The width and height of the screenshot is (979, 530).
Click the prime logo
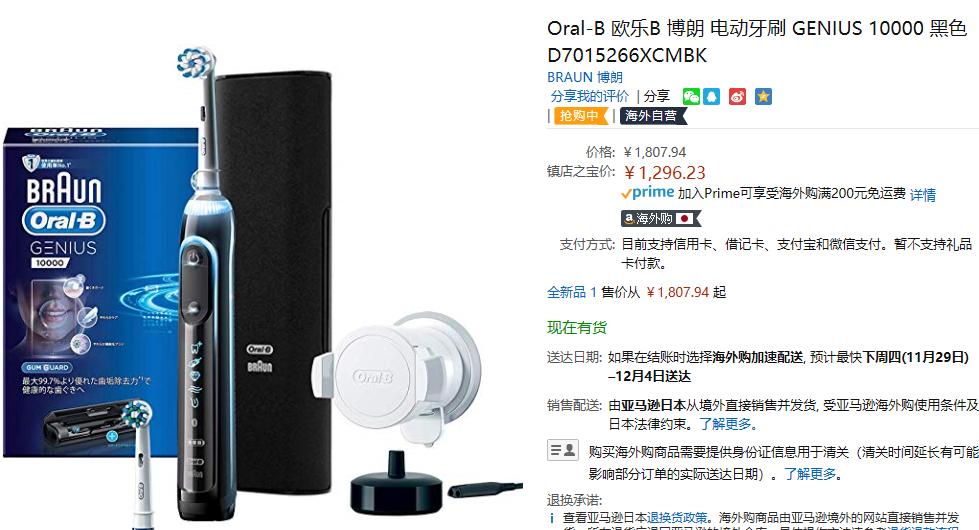tap(647, 194)
